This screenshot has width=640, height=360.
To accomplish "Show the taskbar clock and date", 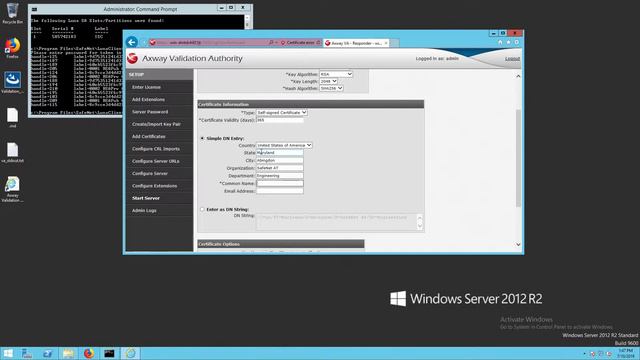I will click(x=625, y=353).
